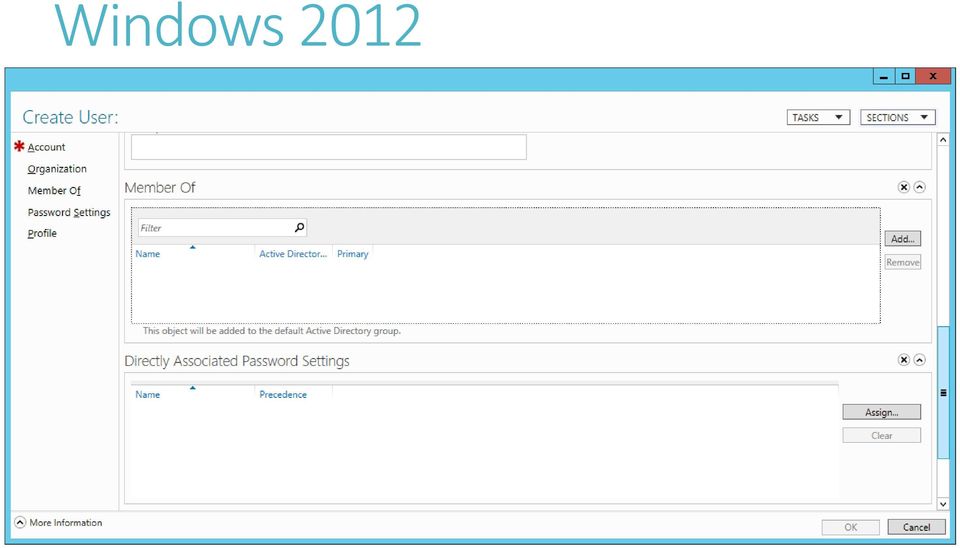The width and height of the screenshot is (960, 548).
Task: Maximize the Create User window
Action: pos(905,77)
